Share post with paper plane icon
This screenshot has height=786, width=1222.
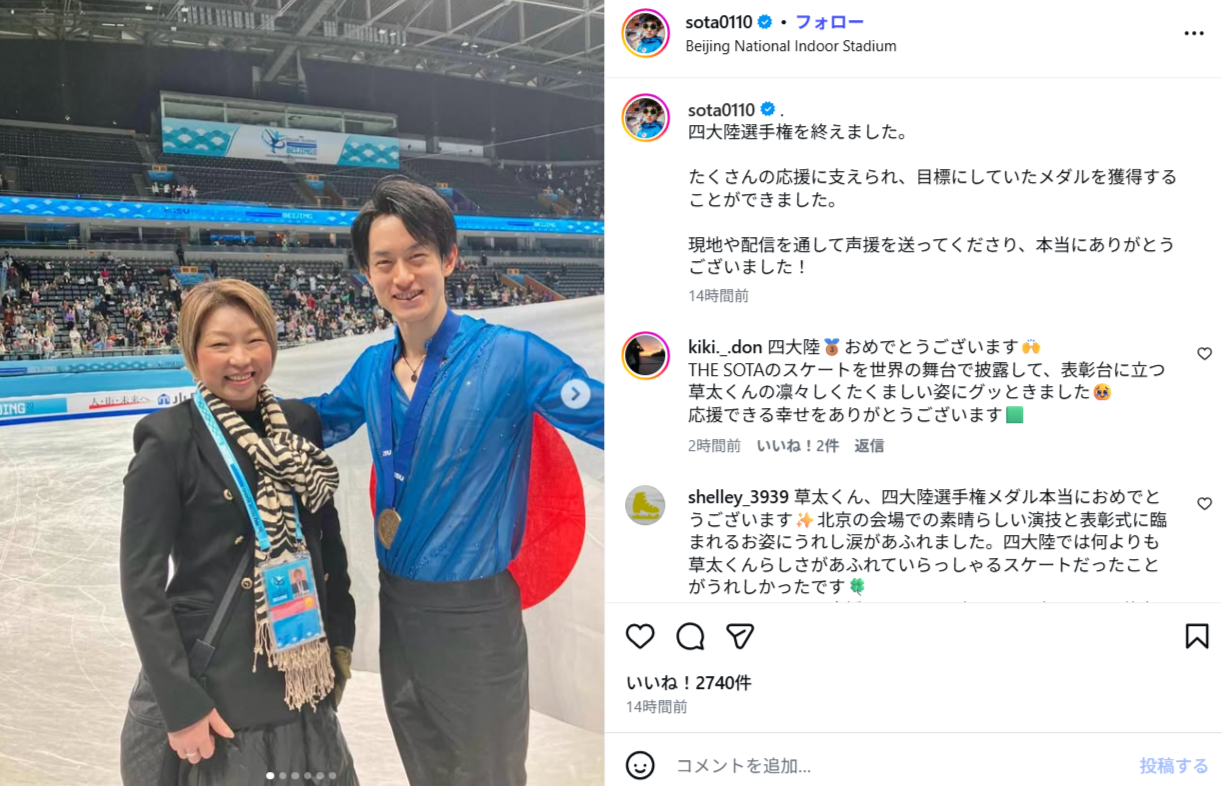pyautogui.click(x=740, y=636)
